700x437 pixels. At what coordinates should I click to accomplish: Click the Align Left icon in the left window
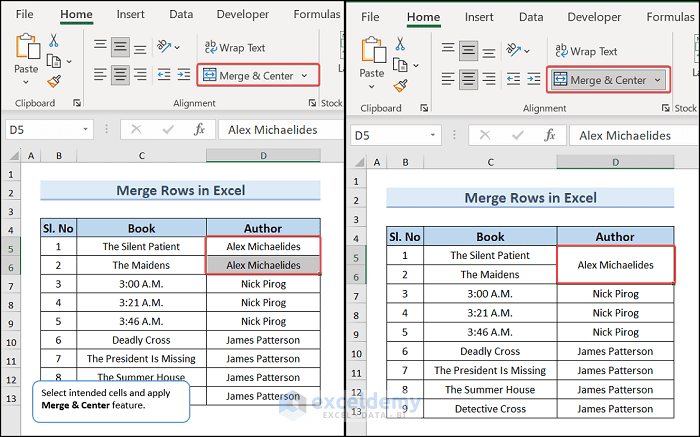100,74
